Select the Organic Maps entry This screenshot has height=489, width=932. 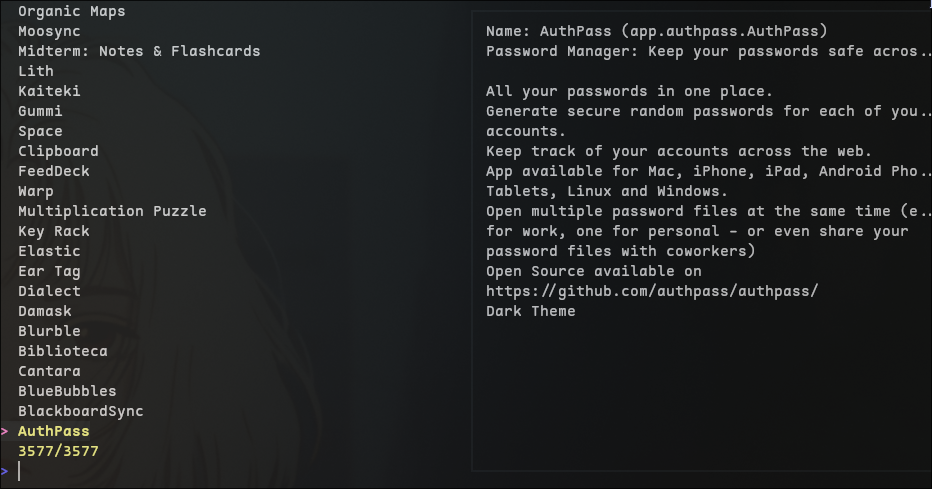click(x=71, y=11)
